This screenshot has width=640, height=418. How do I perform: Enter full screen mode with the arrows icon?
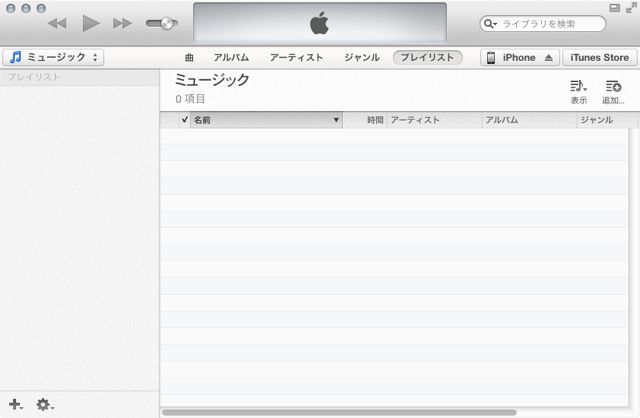(631, 8)
